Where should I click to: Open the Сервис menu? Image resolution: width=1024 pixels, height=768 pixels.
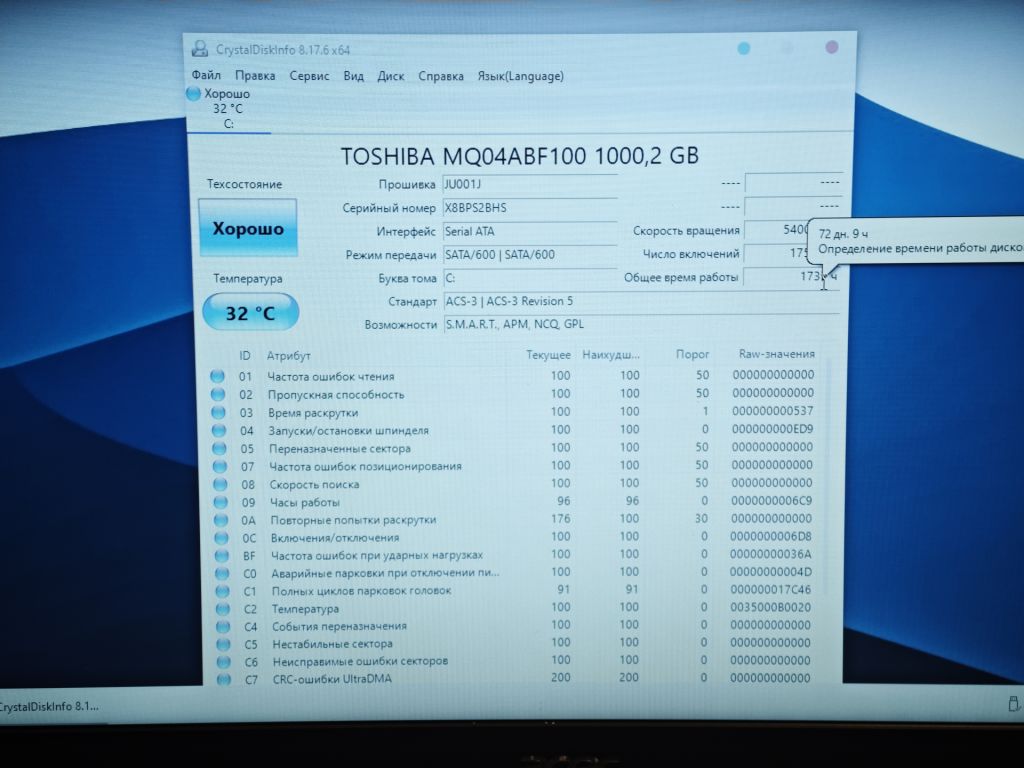point(309,76)
